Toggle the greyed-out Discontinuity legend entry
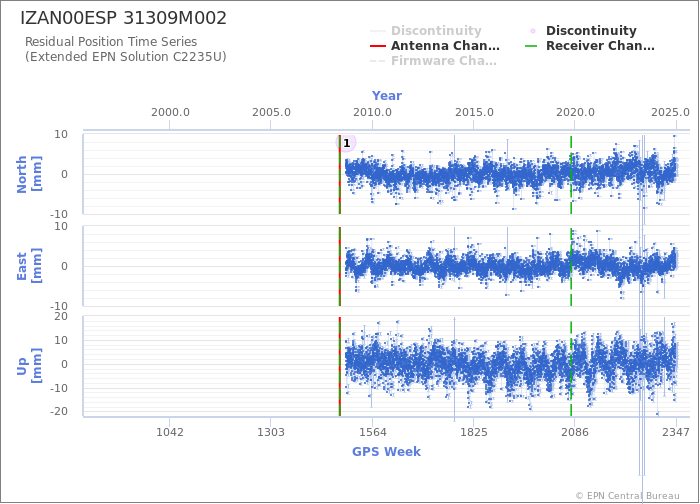This screenshot has height=504, width=700. point(426,31)
